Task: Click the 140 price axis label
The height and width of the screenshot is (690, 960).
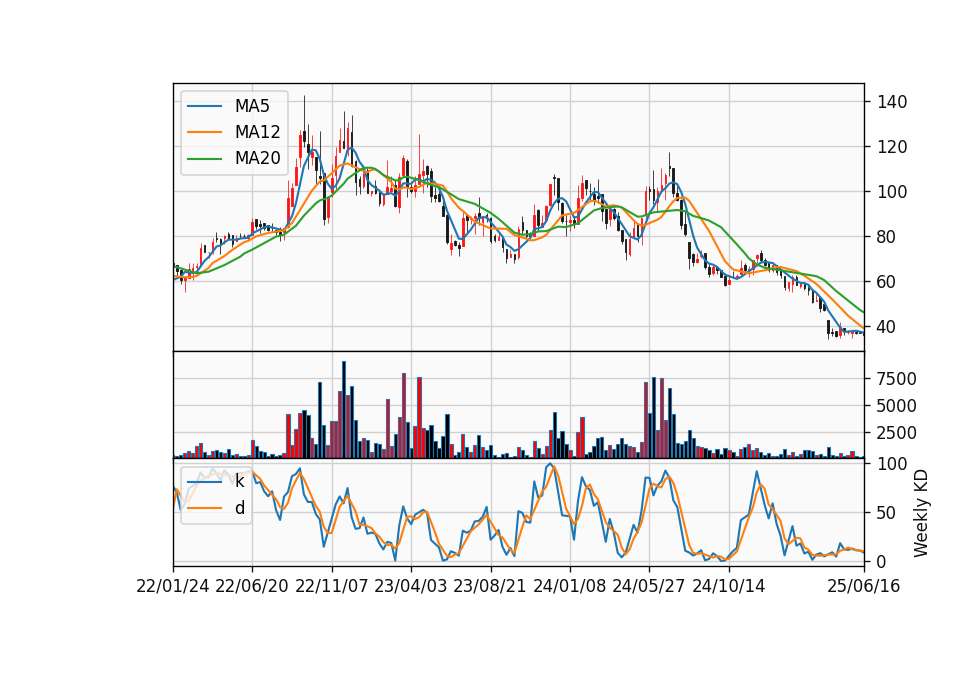Action: (x=892, y=102)
